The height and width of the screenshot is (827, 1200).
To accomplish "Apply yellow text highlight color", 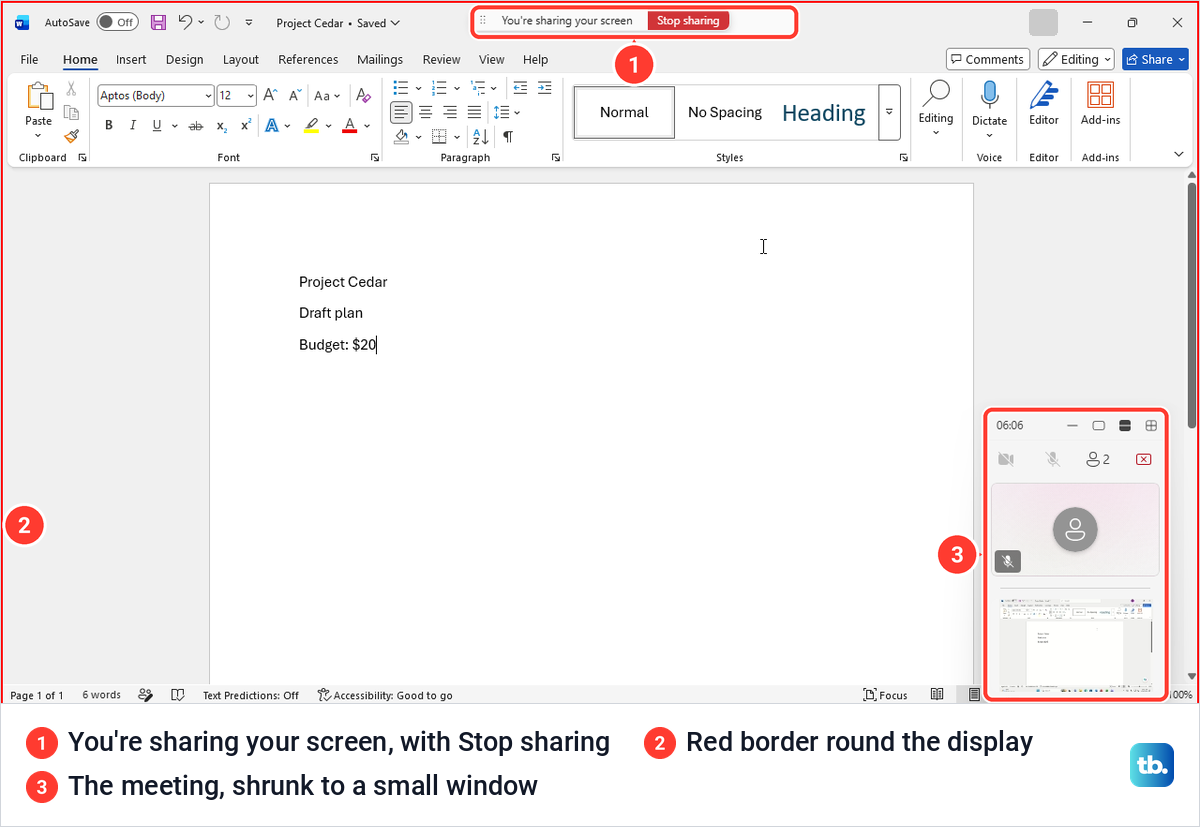I will [311, 126].
